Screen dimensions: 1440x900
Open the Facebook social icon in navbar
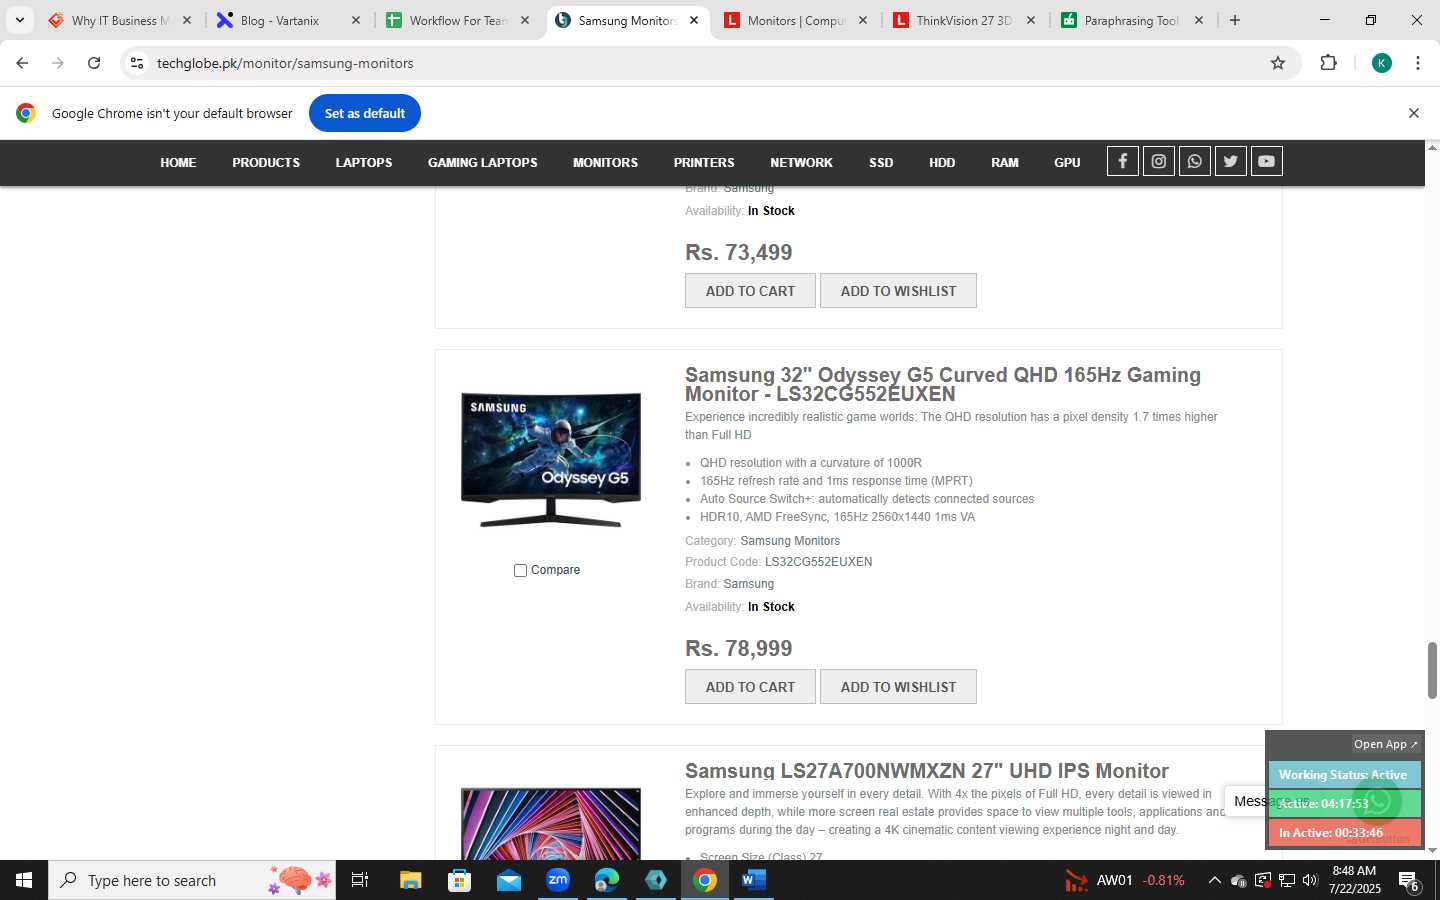pyautogui.click(x=1122, y=161)
